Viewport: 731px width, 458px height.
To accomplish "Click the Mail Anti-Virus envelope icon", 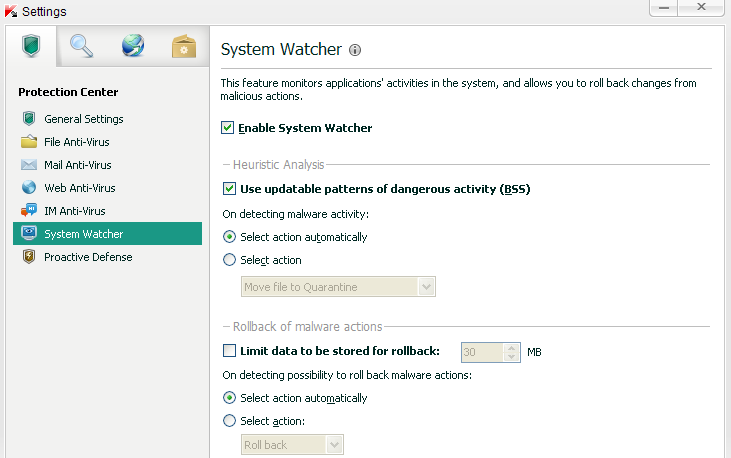I will tap(29, 165).
